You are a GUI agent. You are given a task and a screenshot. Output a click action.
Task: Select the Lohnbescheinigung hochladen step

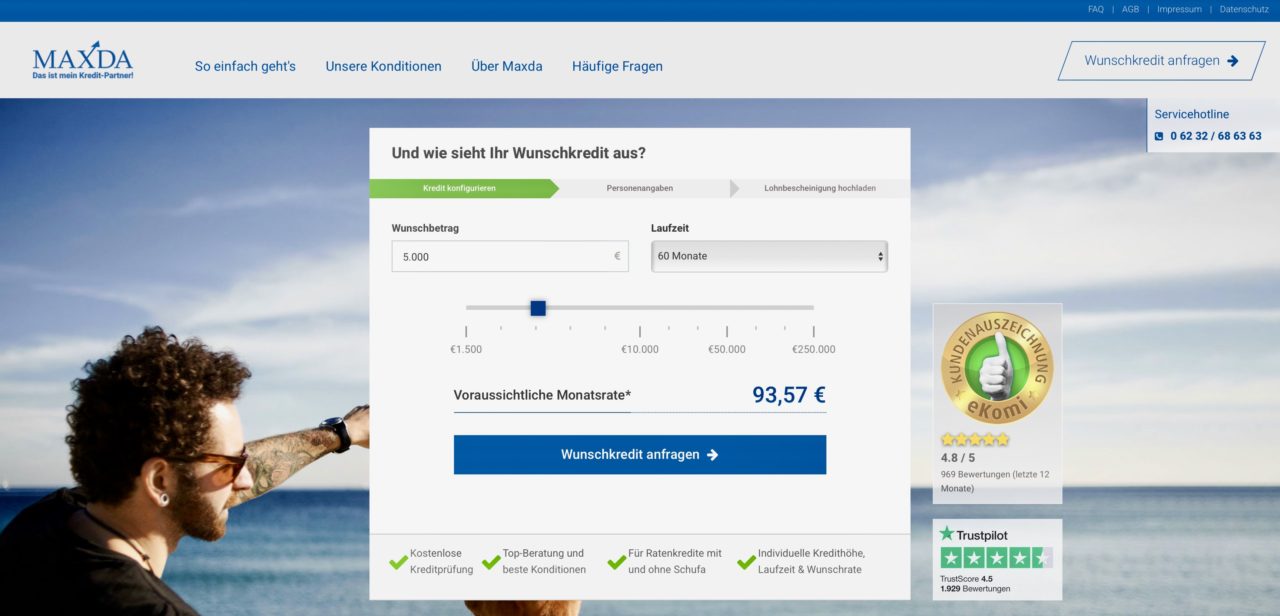tap(820, 188)
